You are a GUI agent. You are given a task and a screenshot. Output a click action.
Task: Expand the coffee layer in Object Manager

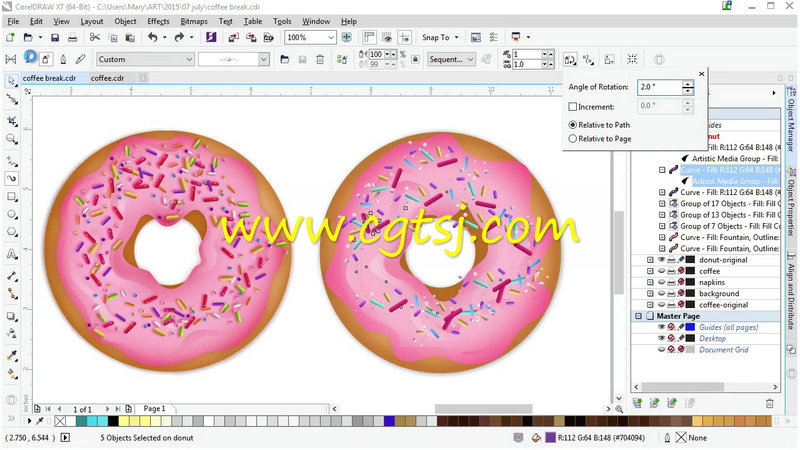tap(650, 271)
